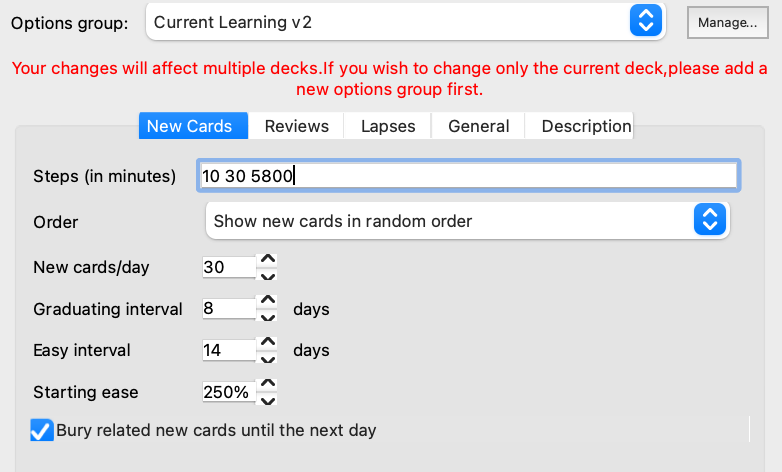Increment the Graduating interval value
The height and width of the screenshot is (472, 782).
click(267, 302)
